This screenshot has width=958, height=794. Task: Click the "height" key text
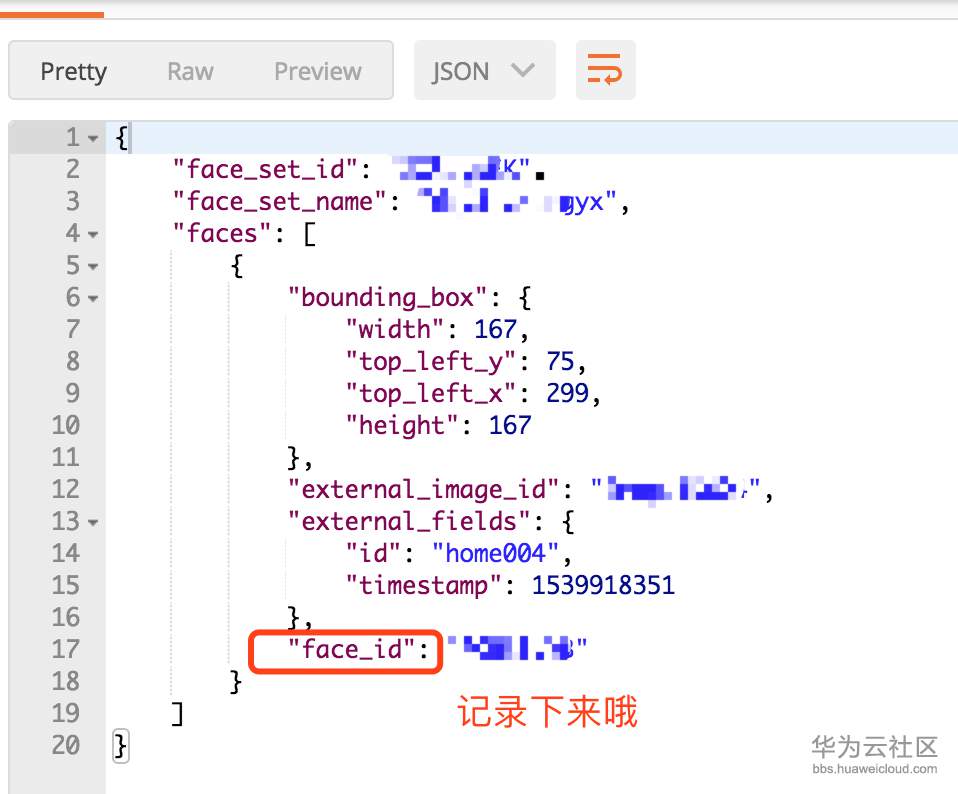point(402,425)
